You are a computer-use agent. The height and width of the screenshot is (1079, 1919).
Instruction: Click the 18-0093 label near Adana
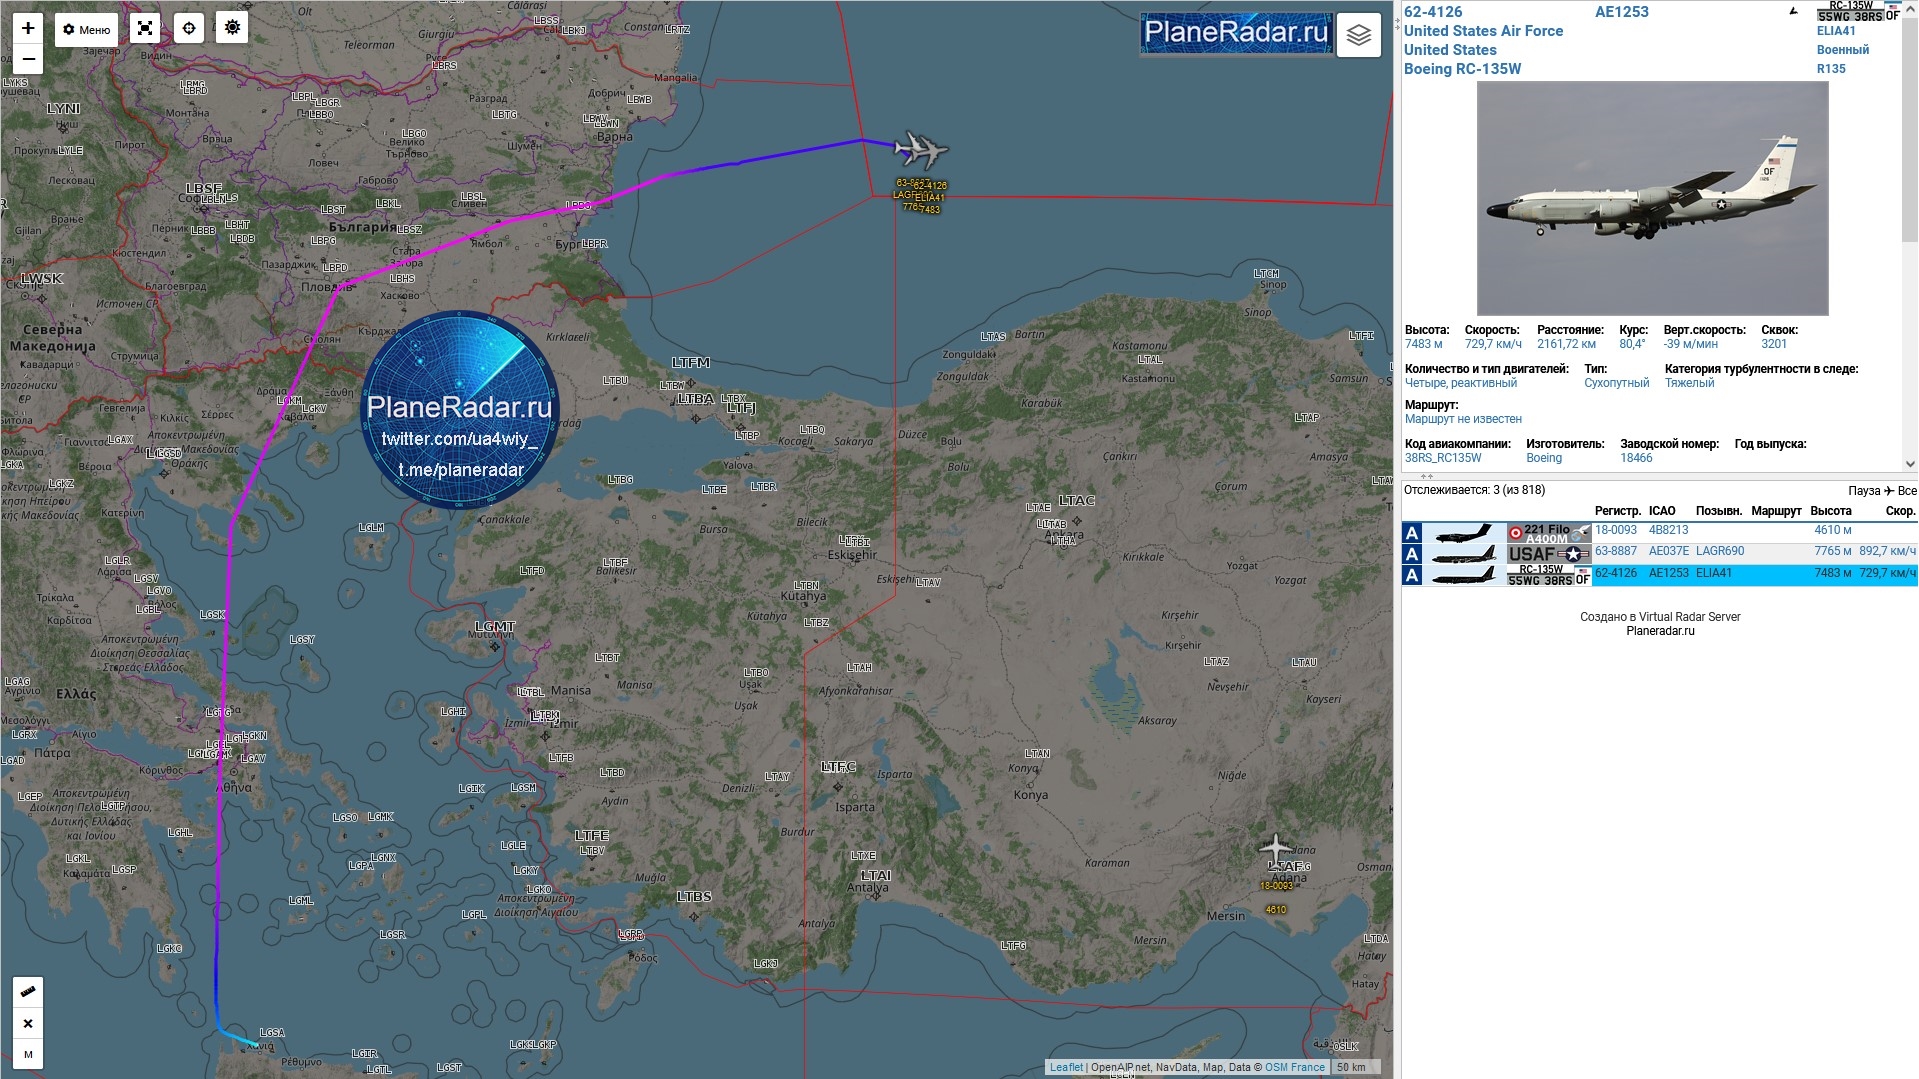click(1276, 886)
